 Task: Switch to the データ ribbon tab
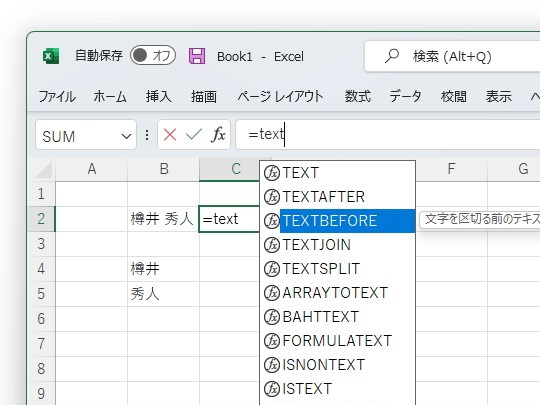click(405, 96)
